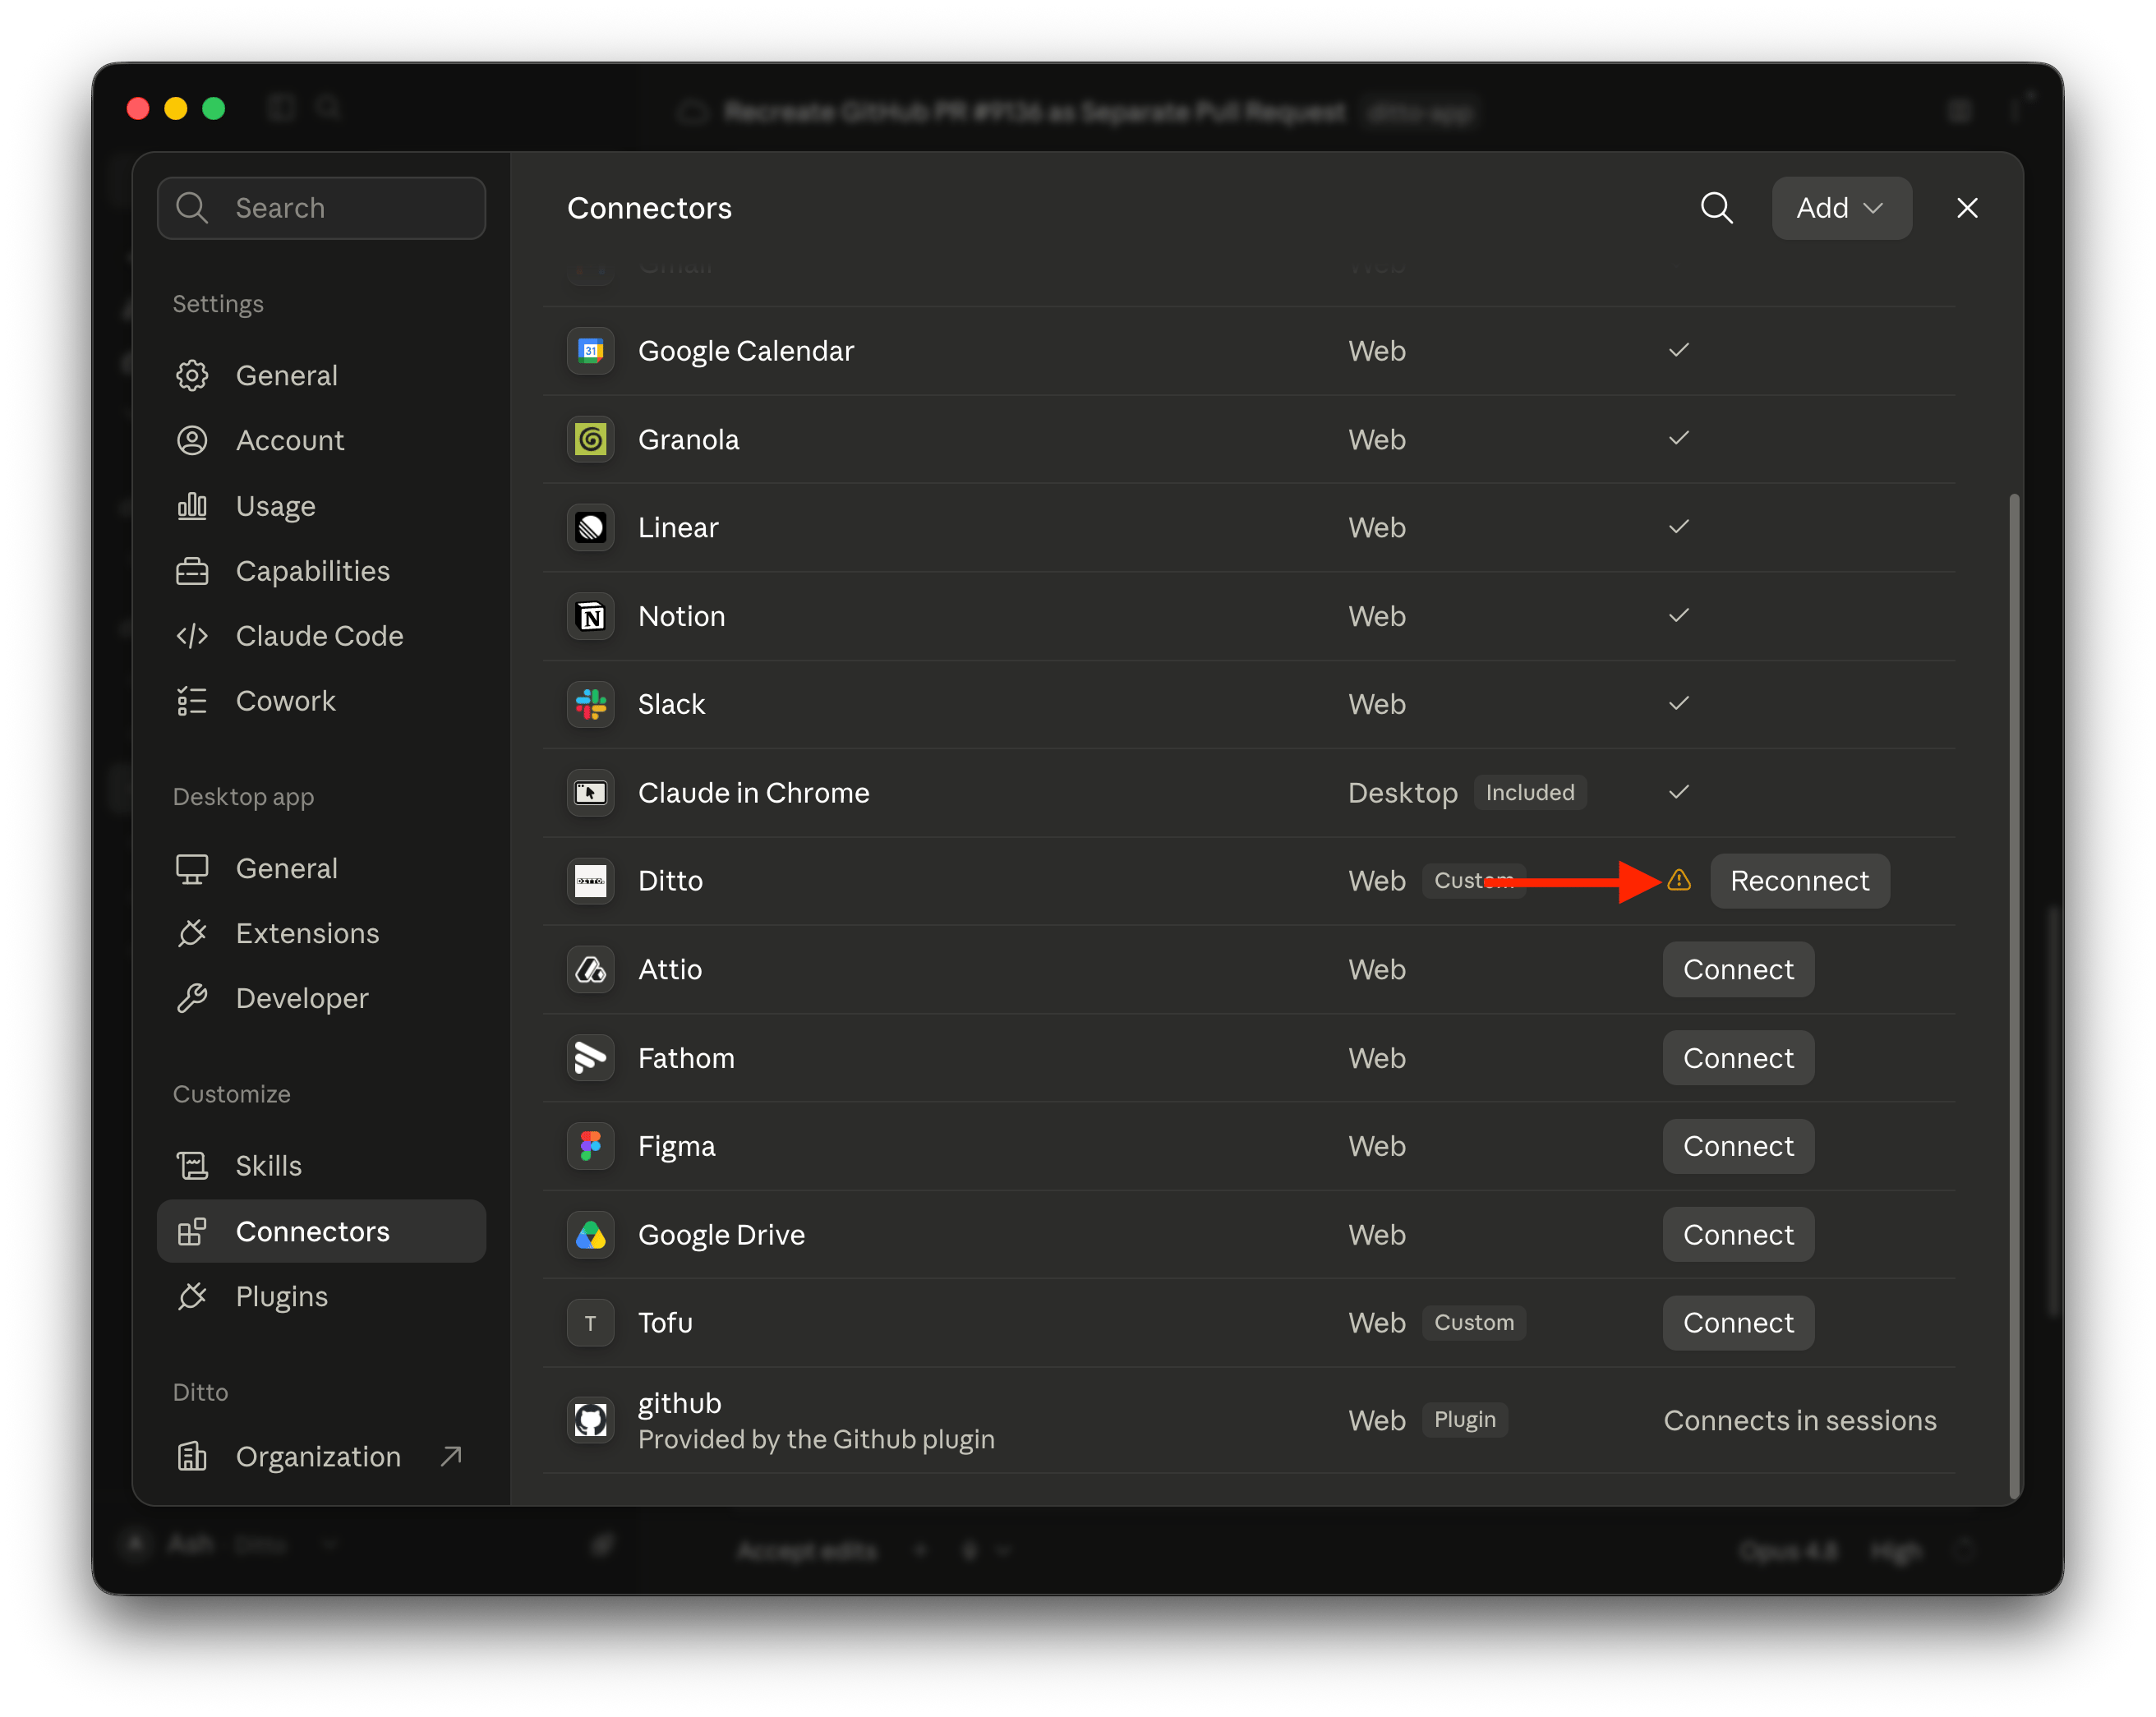Open Extensions settings
This screenshot has width=2156, height=1717.
coord(321,933)
